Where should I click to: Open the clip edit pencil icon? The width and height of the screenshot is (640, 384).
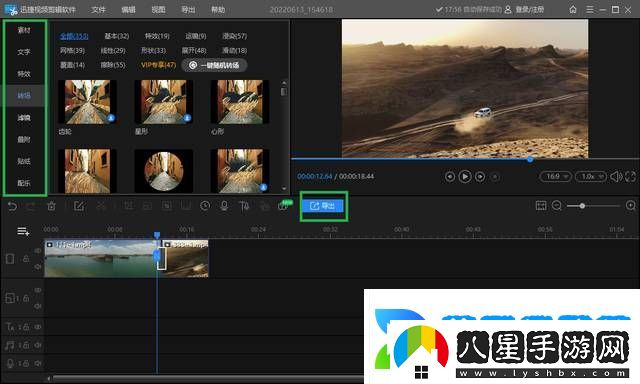tap(79, 206)
